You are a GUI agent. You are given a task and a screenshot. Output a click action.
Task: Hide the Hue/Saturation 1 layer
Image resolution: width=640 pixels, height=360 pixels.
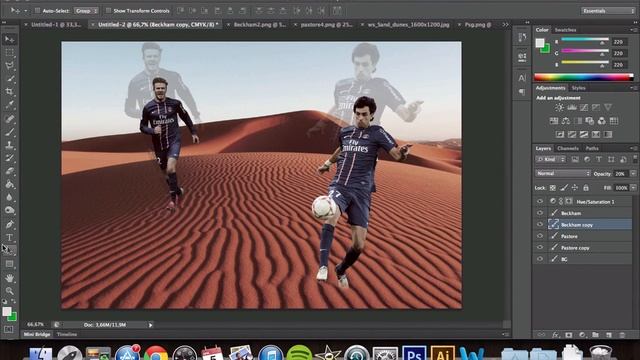[x=540, y=201]
